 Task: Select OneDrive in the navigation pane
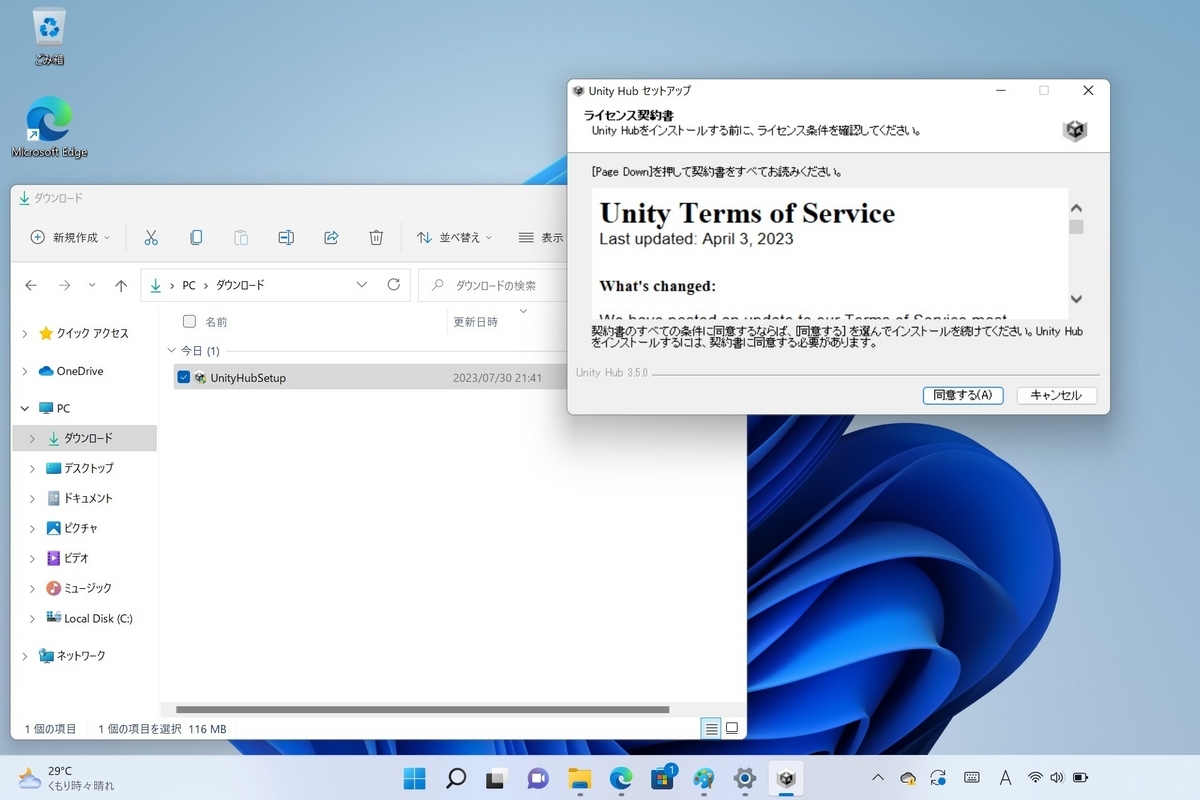(x=80, y=371)
